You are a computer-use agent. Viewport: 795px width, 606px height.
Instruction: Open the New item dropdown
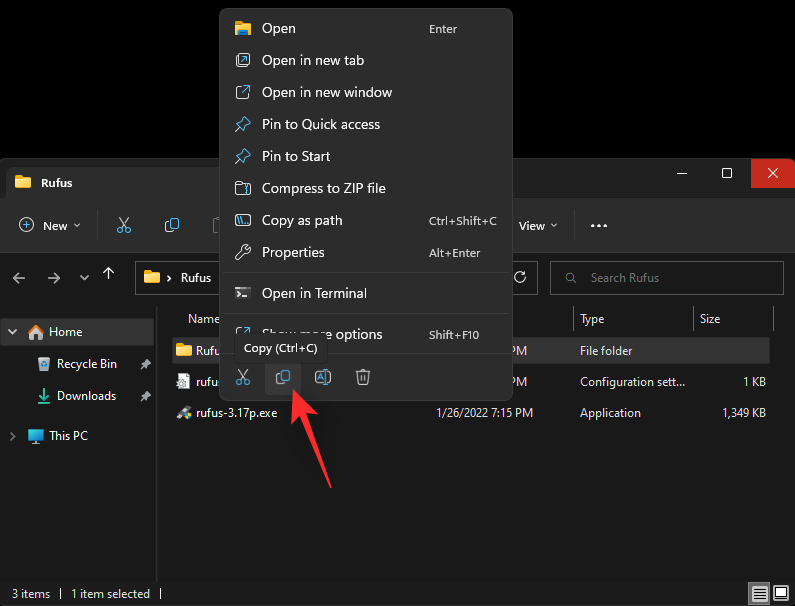click(x=43, y=226)
